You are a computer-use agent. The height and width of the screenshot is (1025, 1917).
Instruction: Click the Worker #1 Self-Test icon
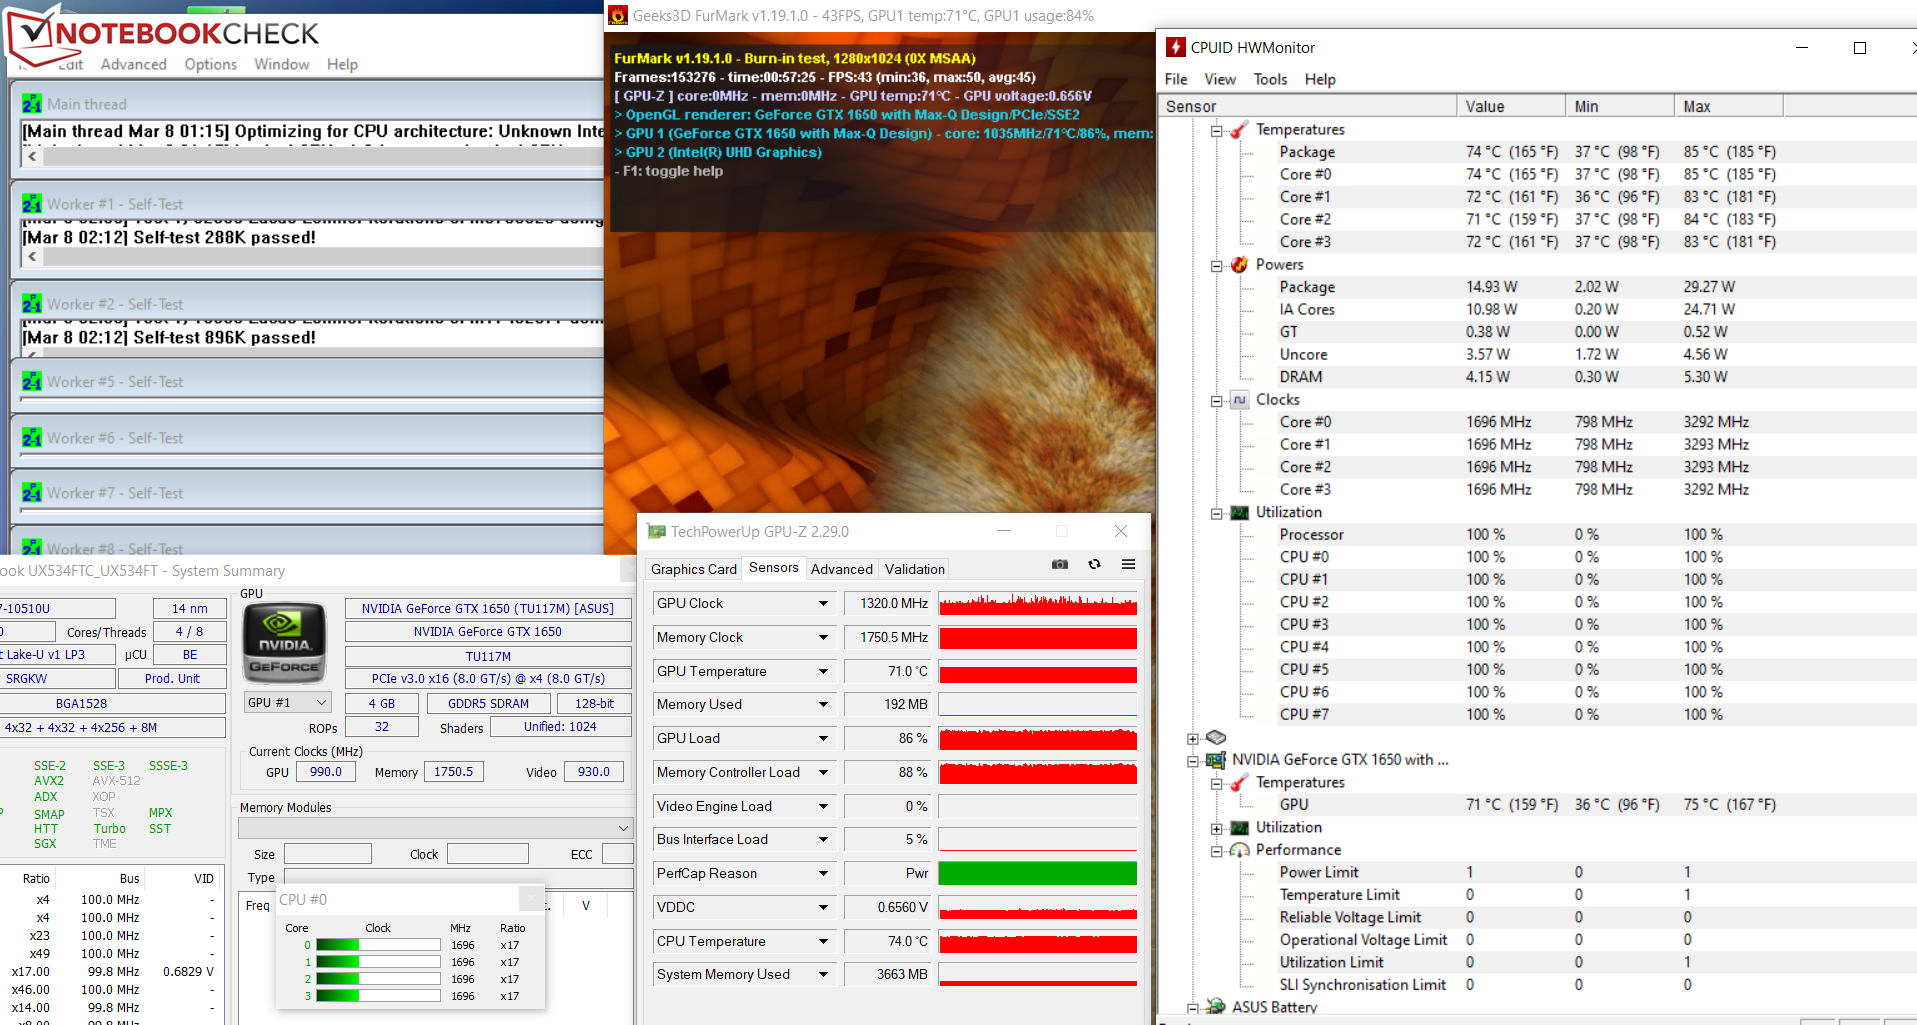click(32, 204)
